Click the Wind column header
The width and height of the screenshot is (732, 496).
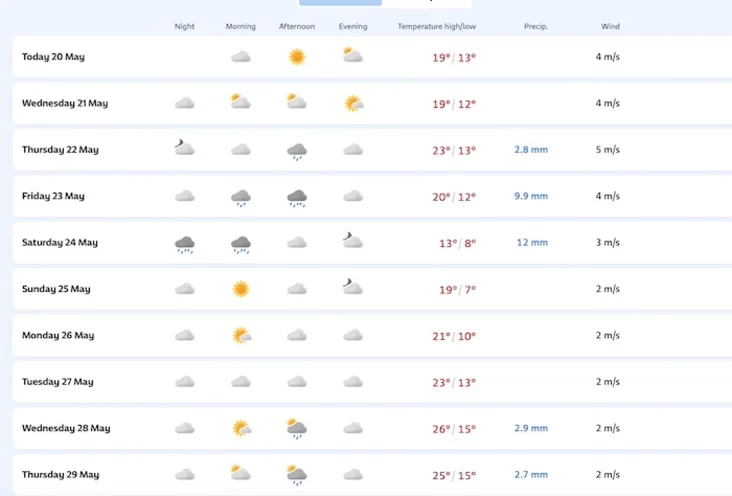[610, 27]
